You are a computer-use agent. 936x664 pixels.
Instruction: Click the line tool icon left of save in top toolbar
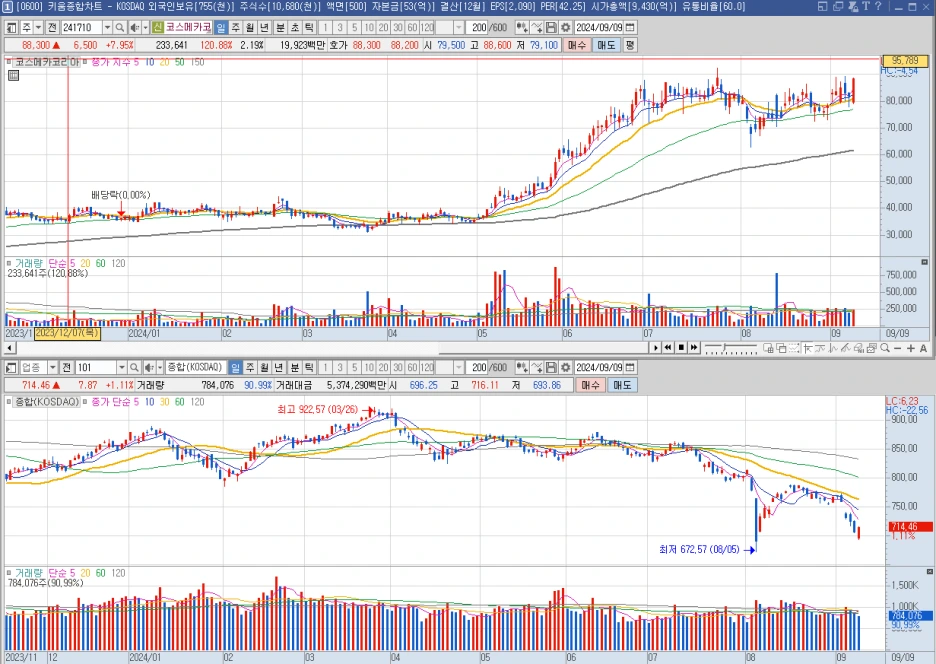point(537,27)
